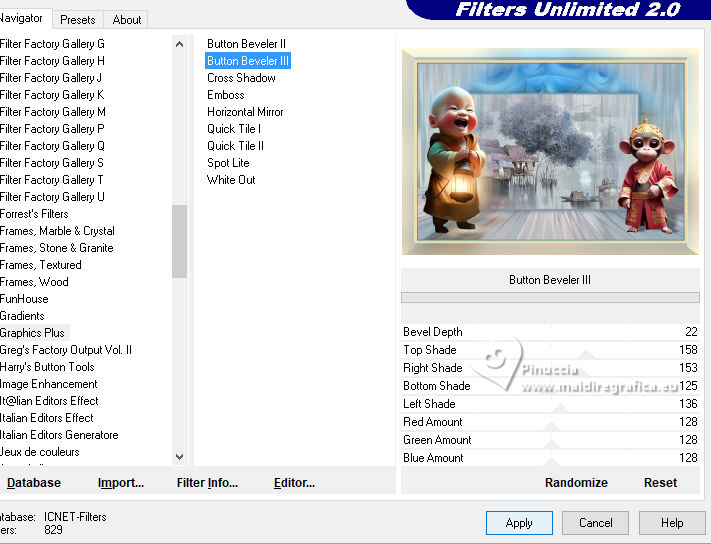Select Filter Factory Gallery P
This screenshot has width=711, height=544.
[52, 129]
